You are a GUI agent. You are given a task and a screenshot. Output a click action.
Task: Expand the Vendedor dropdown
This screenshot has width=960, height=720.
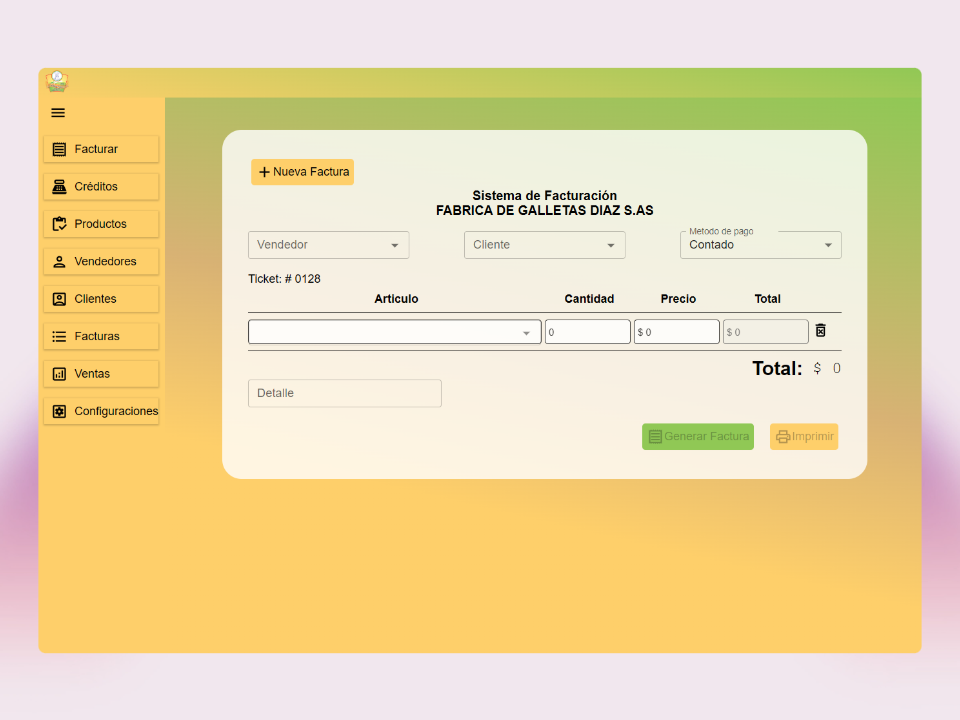328,245
